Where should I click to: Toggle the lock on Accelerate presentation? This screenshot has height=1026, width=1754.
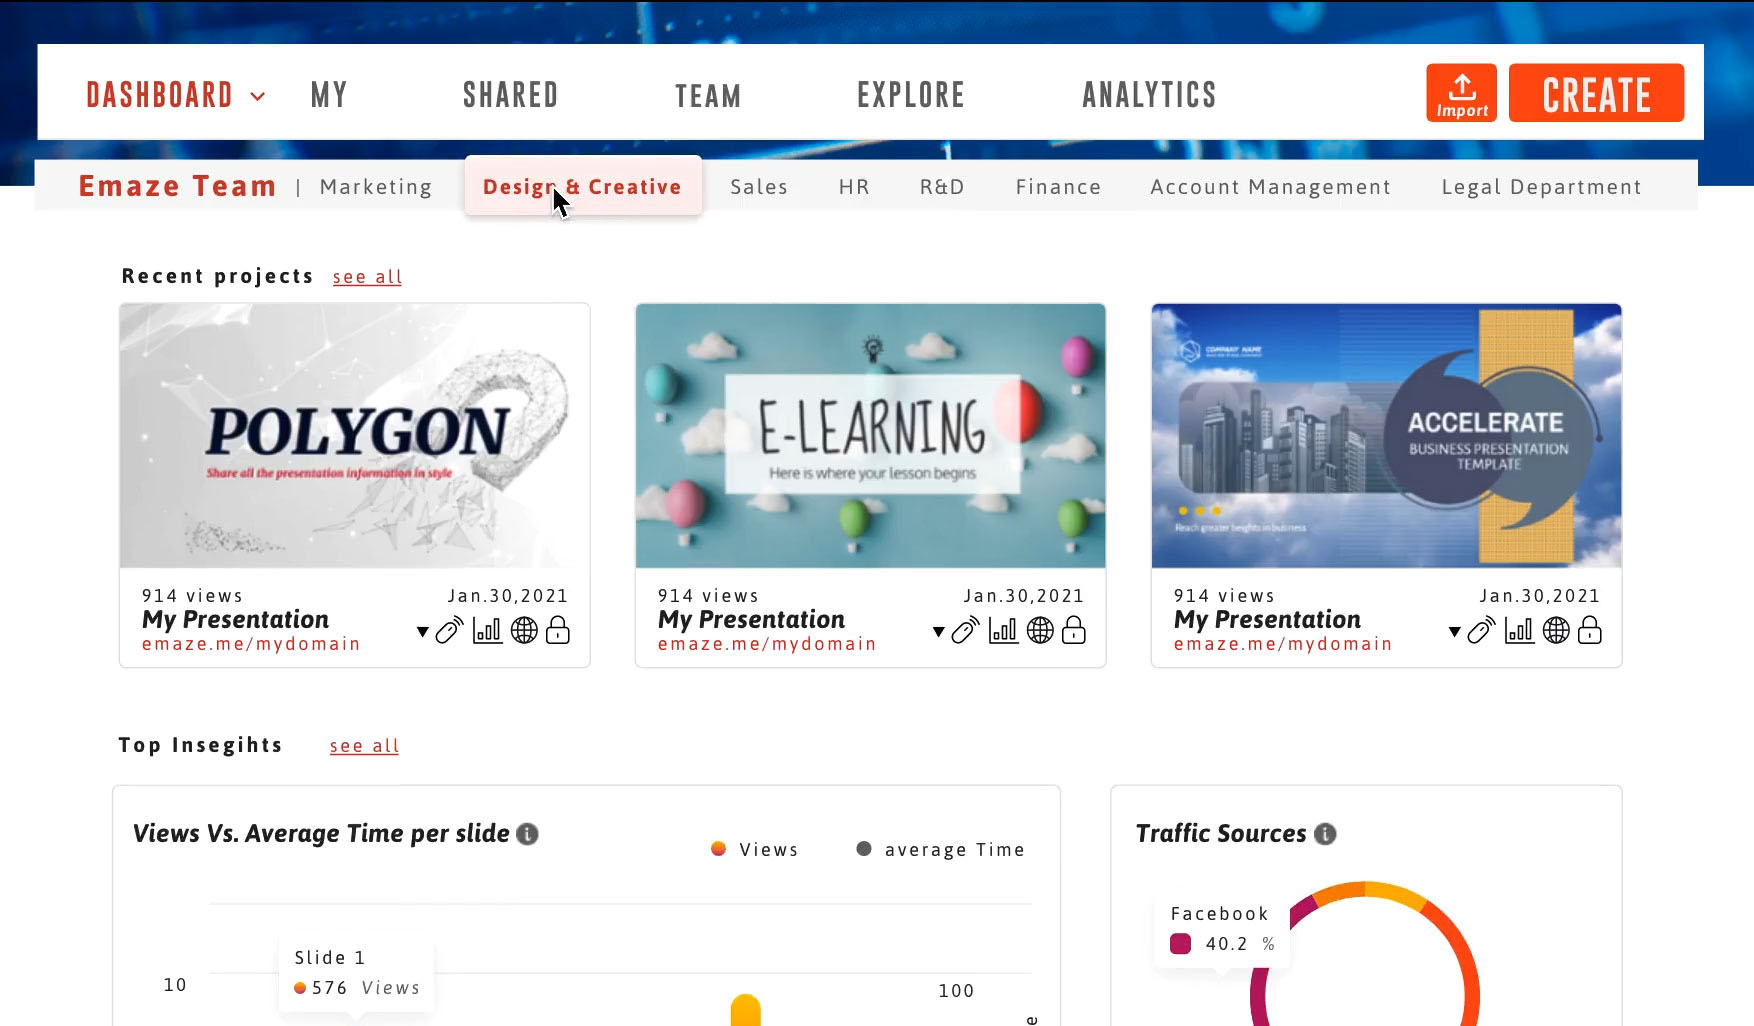coord(1590,630)
